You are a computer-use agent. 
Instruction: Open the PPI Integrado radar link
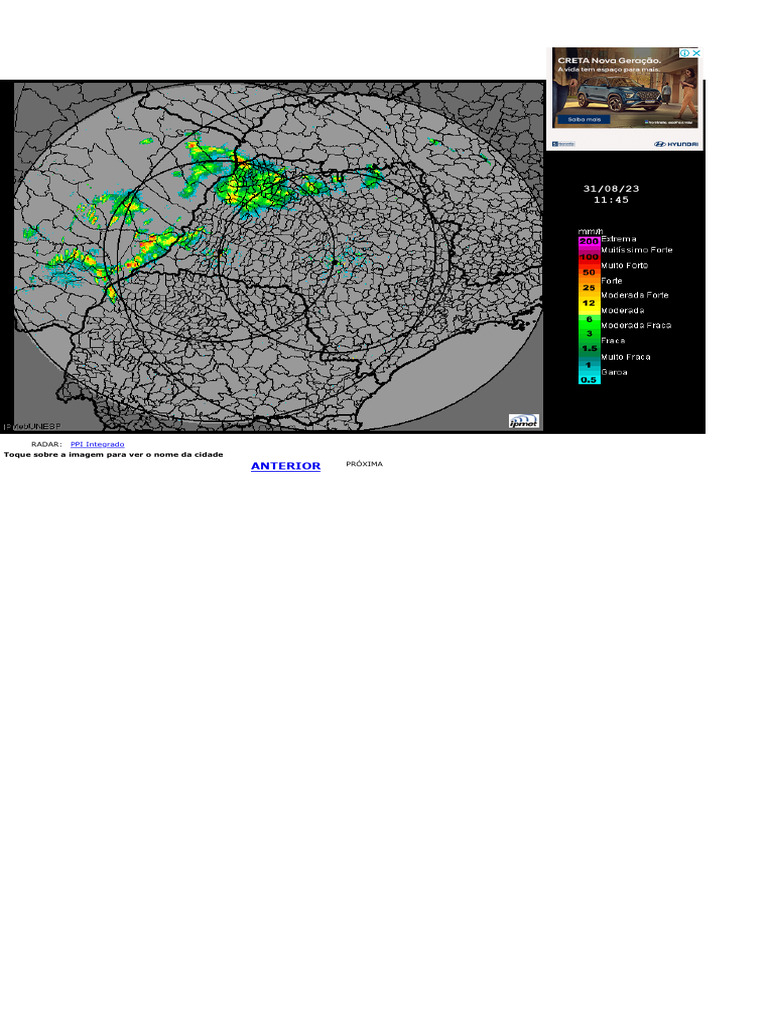tap(97, 444)
